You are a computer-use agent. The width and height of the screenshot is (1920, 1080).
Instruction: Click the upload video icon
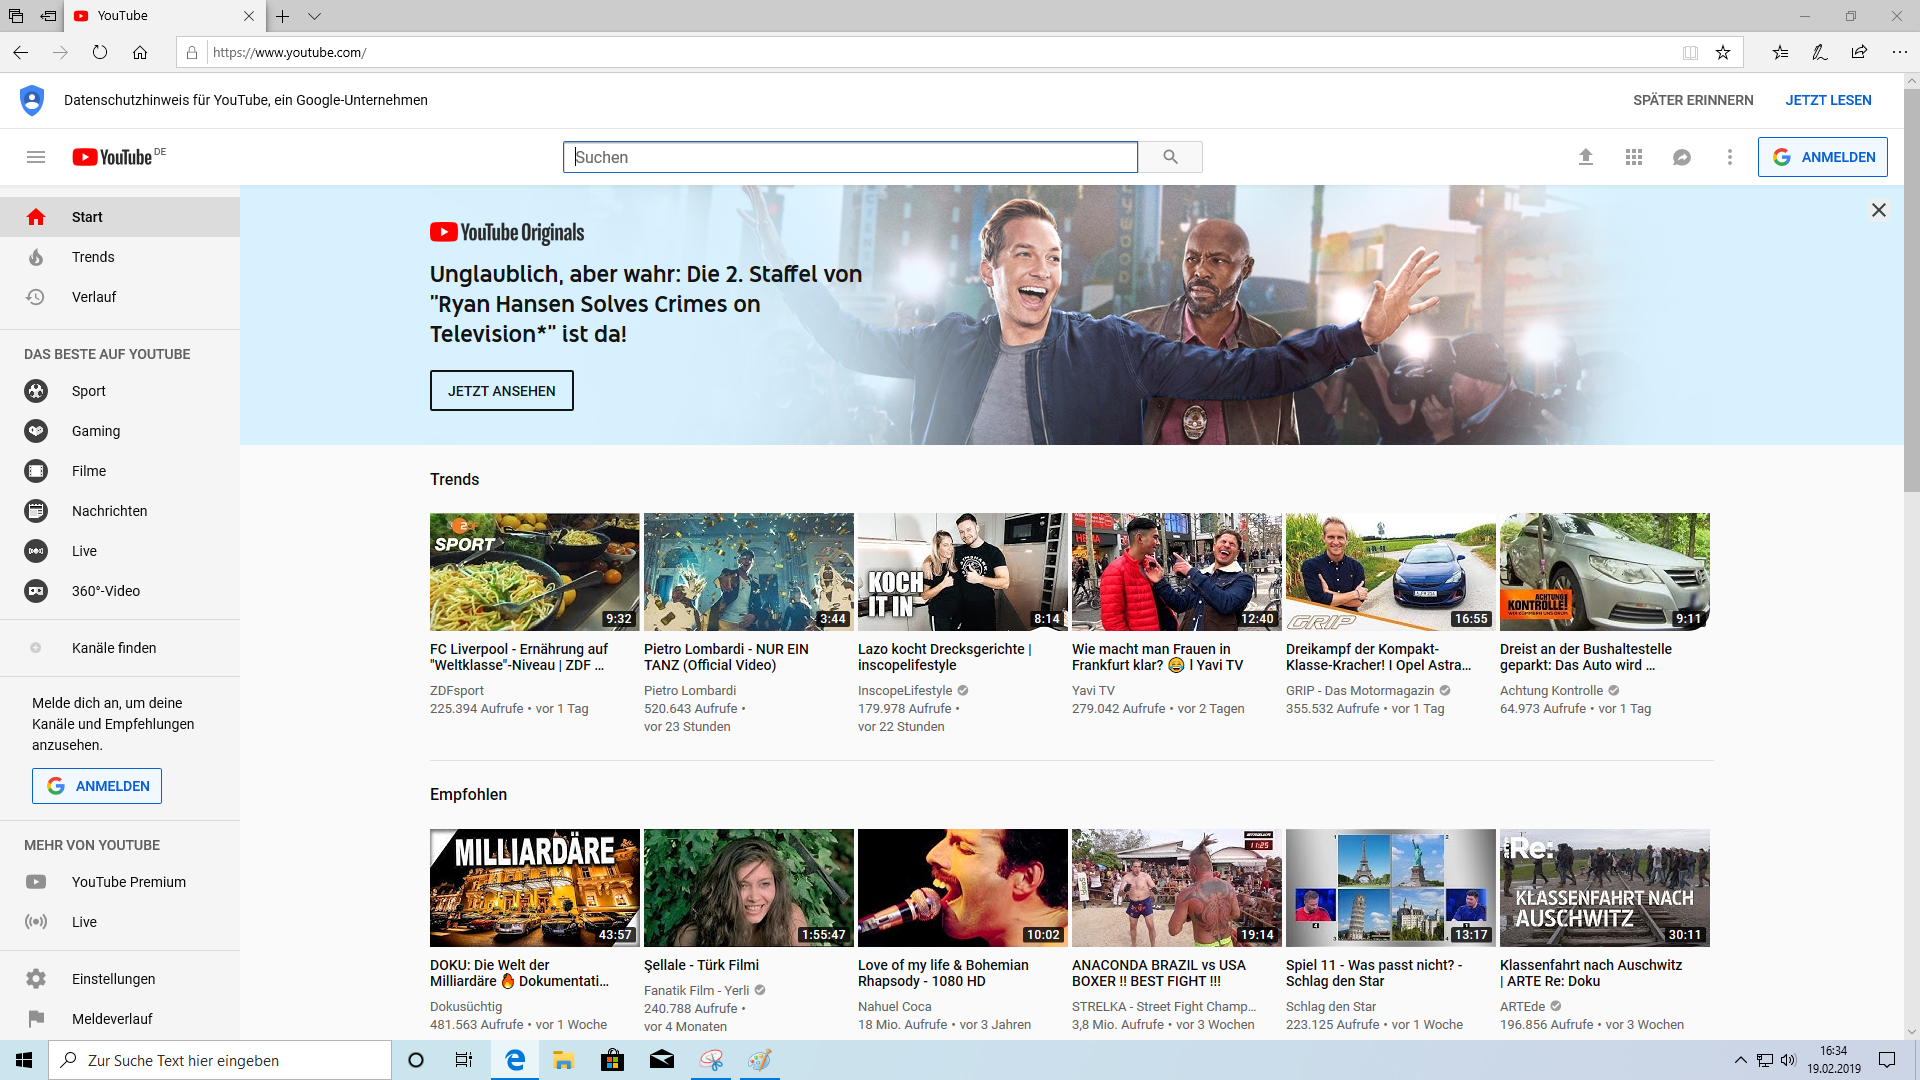point(1586,157)
